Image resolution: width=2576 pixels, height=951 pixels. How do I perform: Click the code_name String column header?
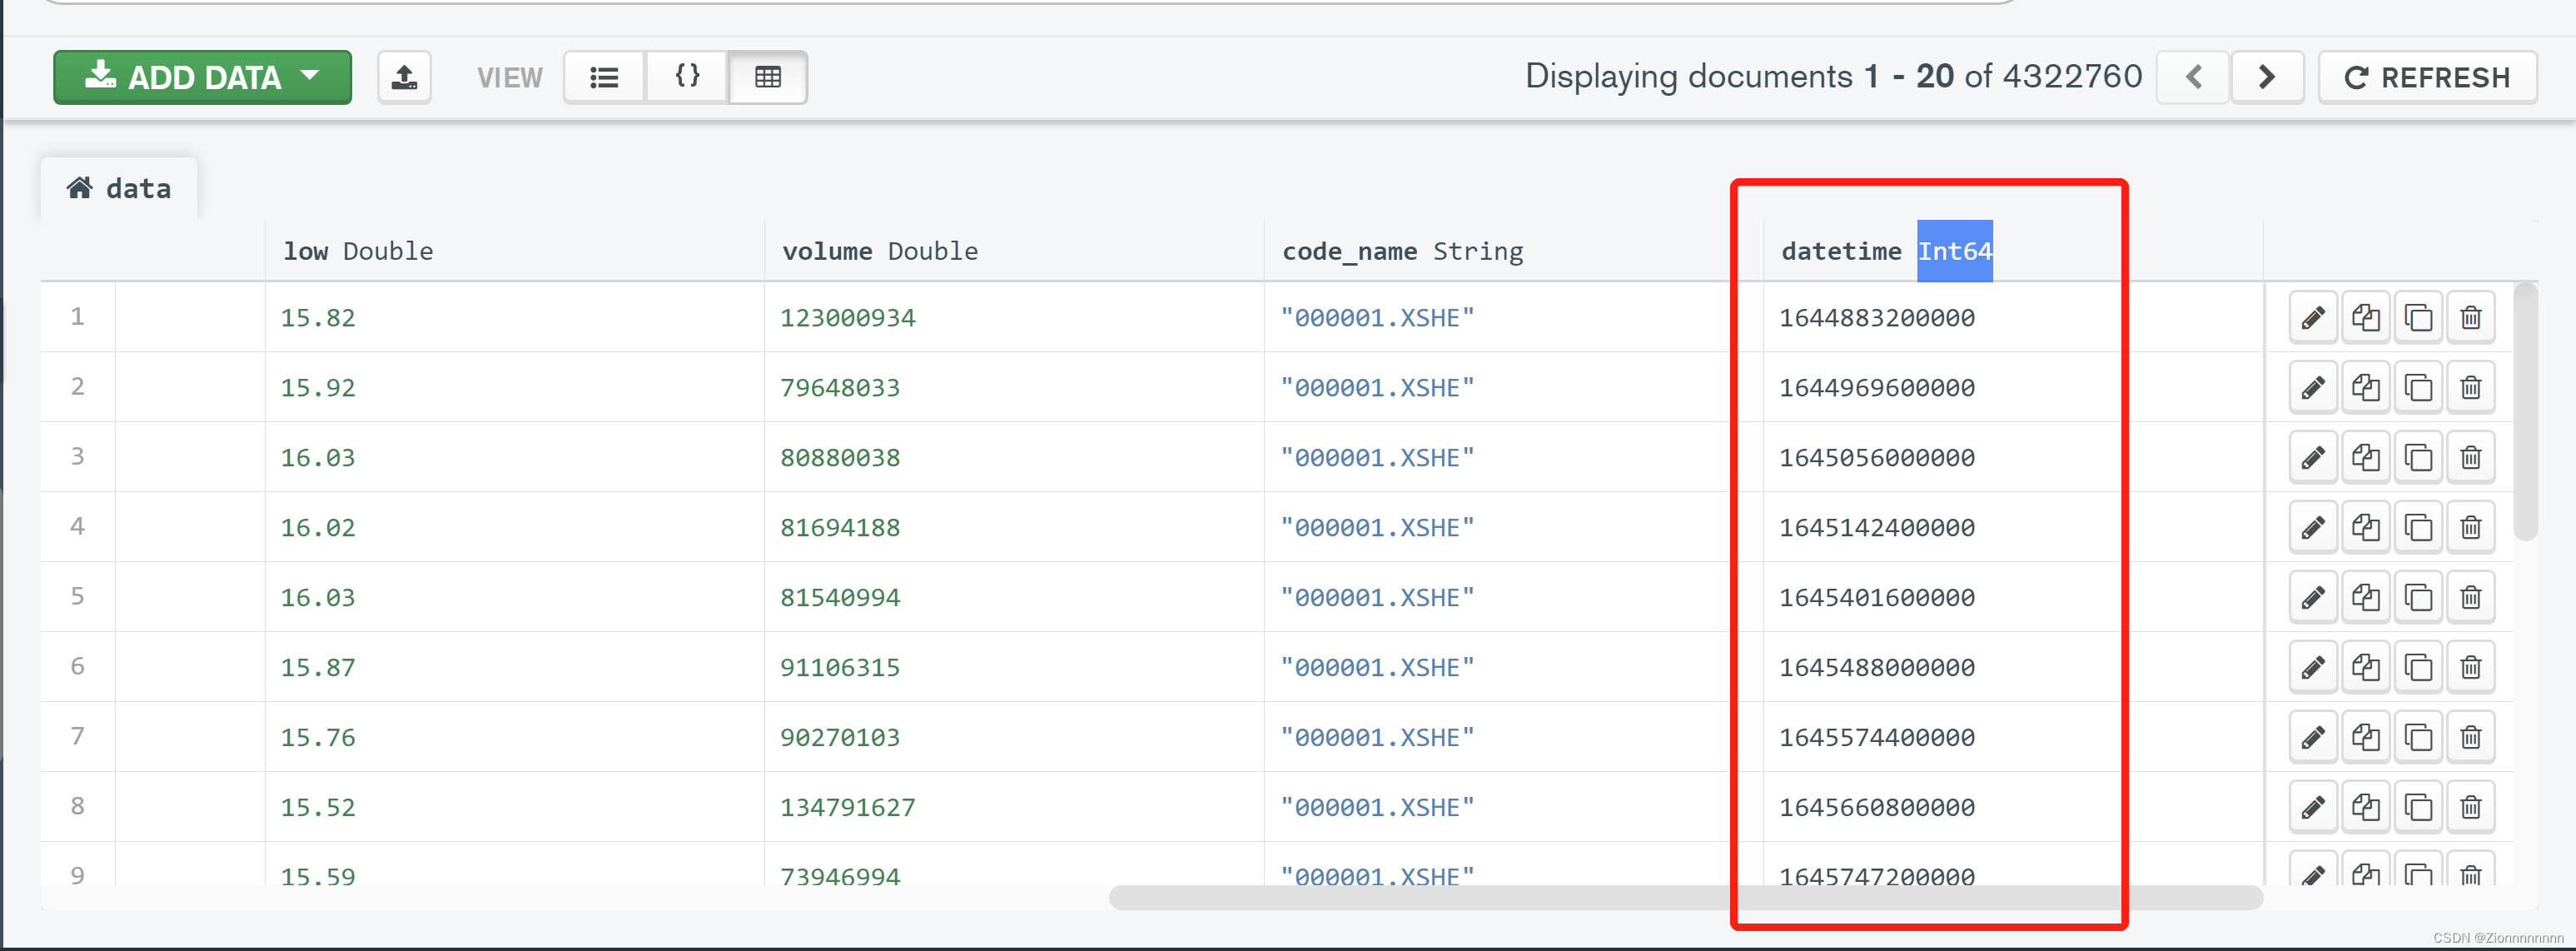[x=1402, y=251]
